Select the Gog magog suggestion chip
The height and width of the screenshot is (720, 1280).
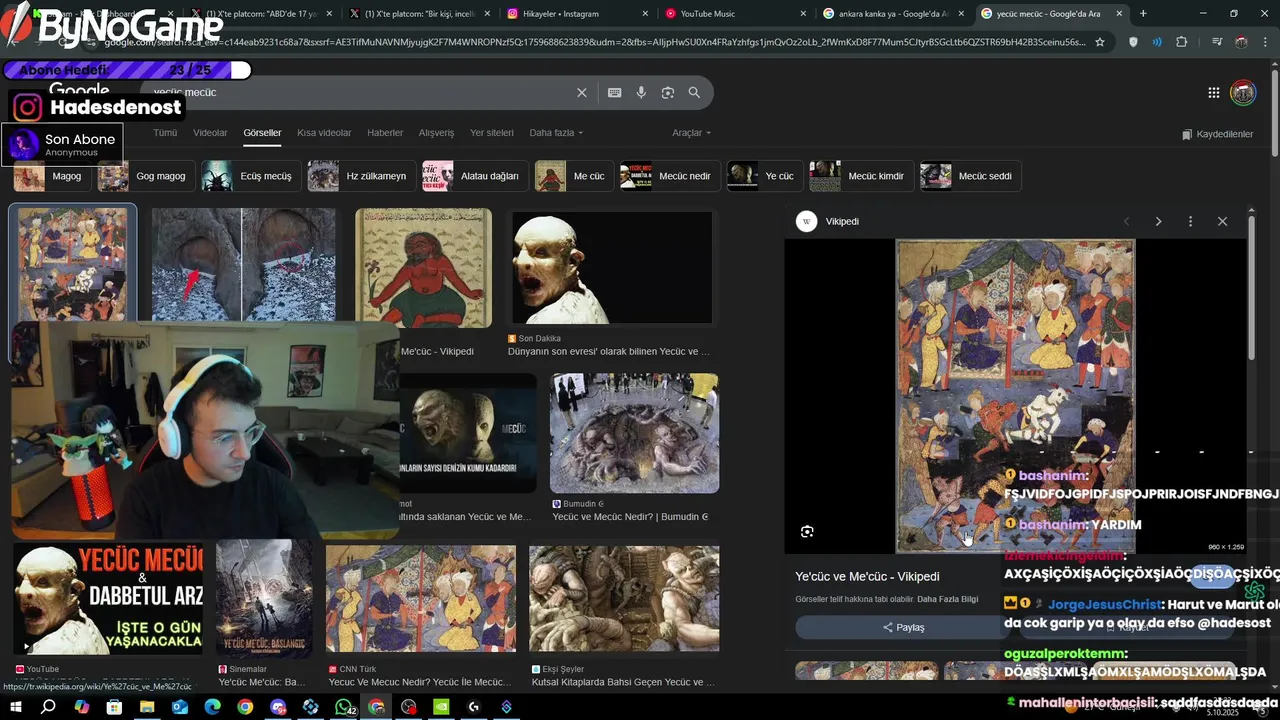[x=146, y=176]
